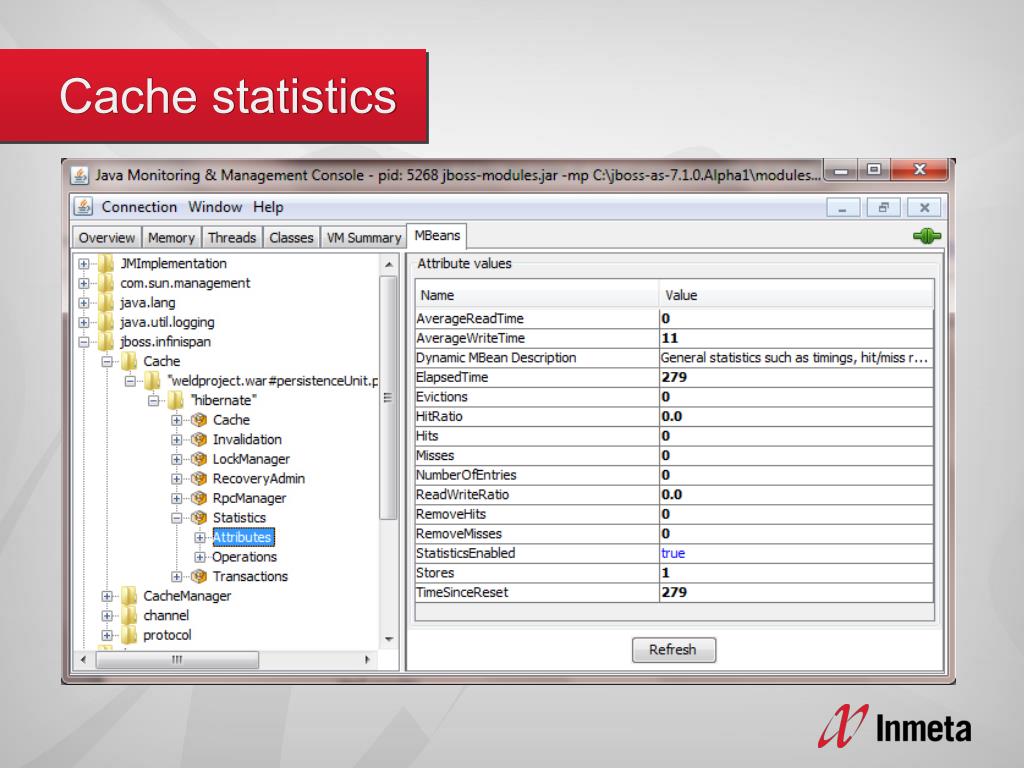The image size is (1024, 768).
Task: Select the java.lang folder icon
Action: point(106,303)
